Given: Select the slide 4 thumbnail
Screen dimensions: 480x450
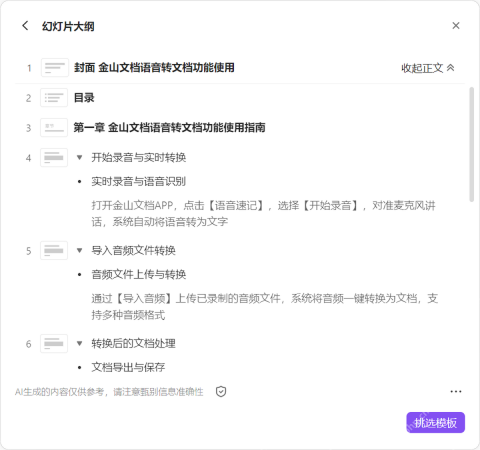Looking at the screenshot, I should (x=54, y=157).
